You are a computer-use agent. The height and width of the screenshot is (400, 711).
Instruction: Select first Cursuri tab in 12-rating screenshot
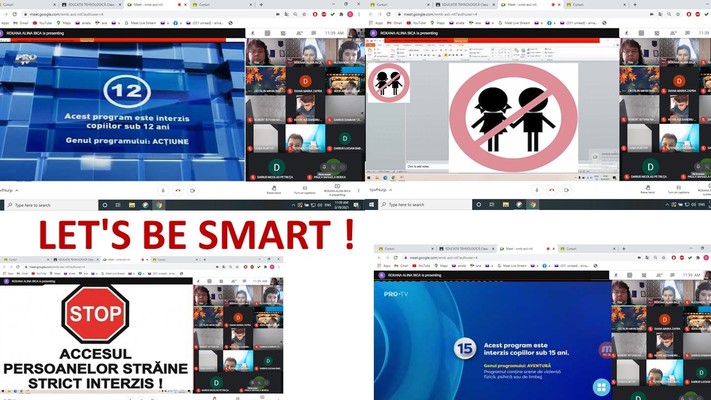pos(27,5)
